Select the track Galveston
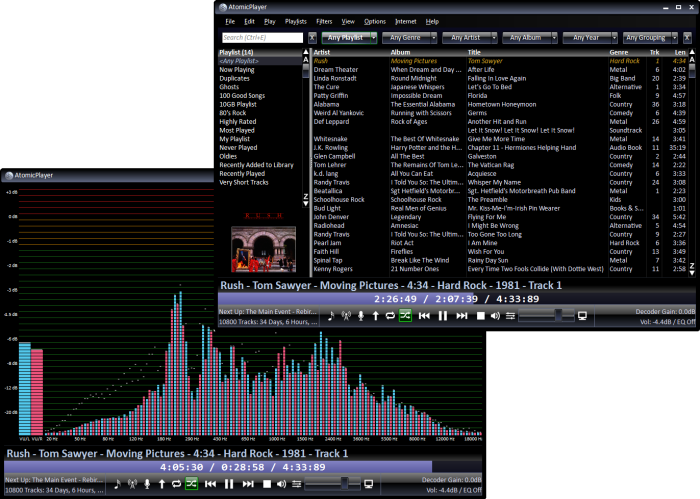This screenshot has height=499, width=700. [x=499, y=156]
